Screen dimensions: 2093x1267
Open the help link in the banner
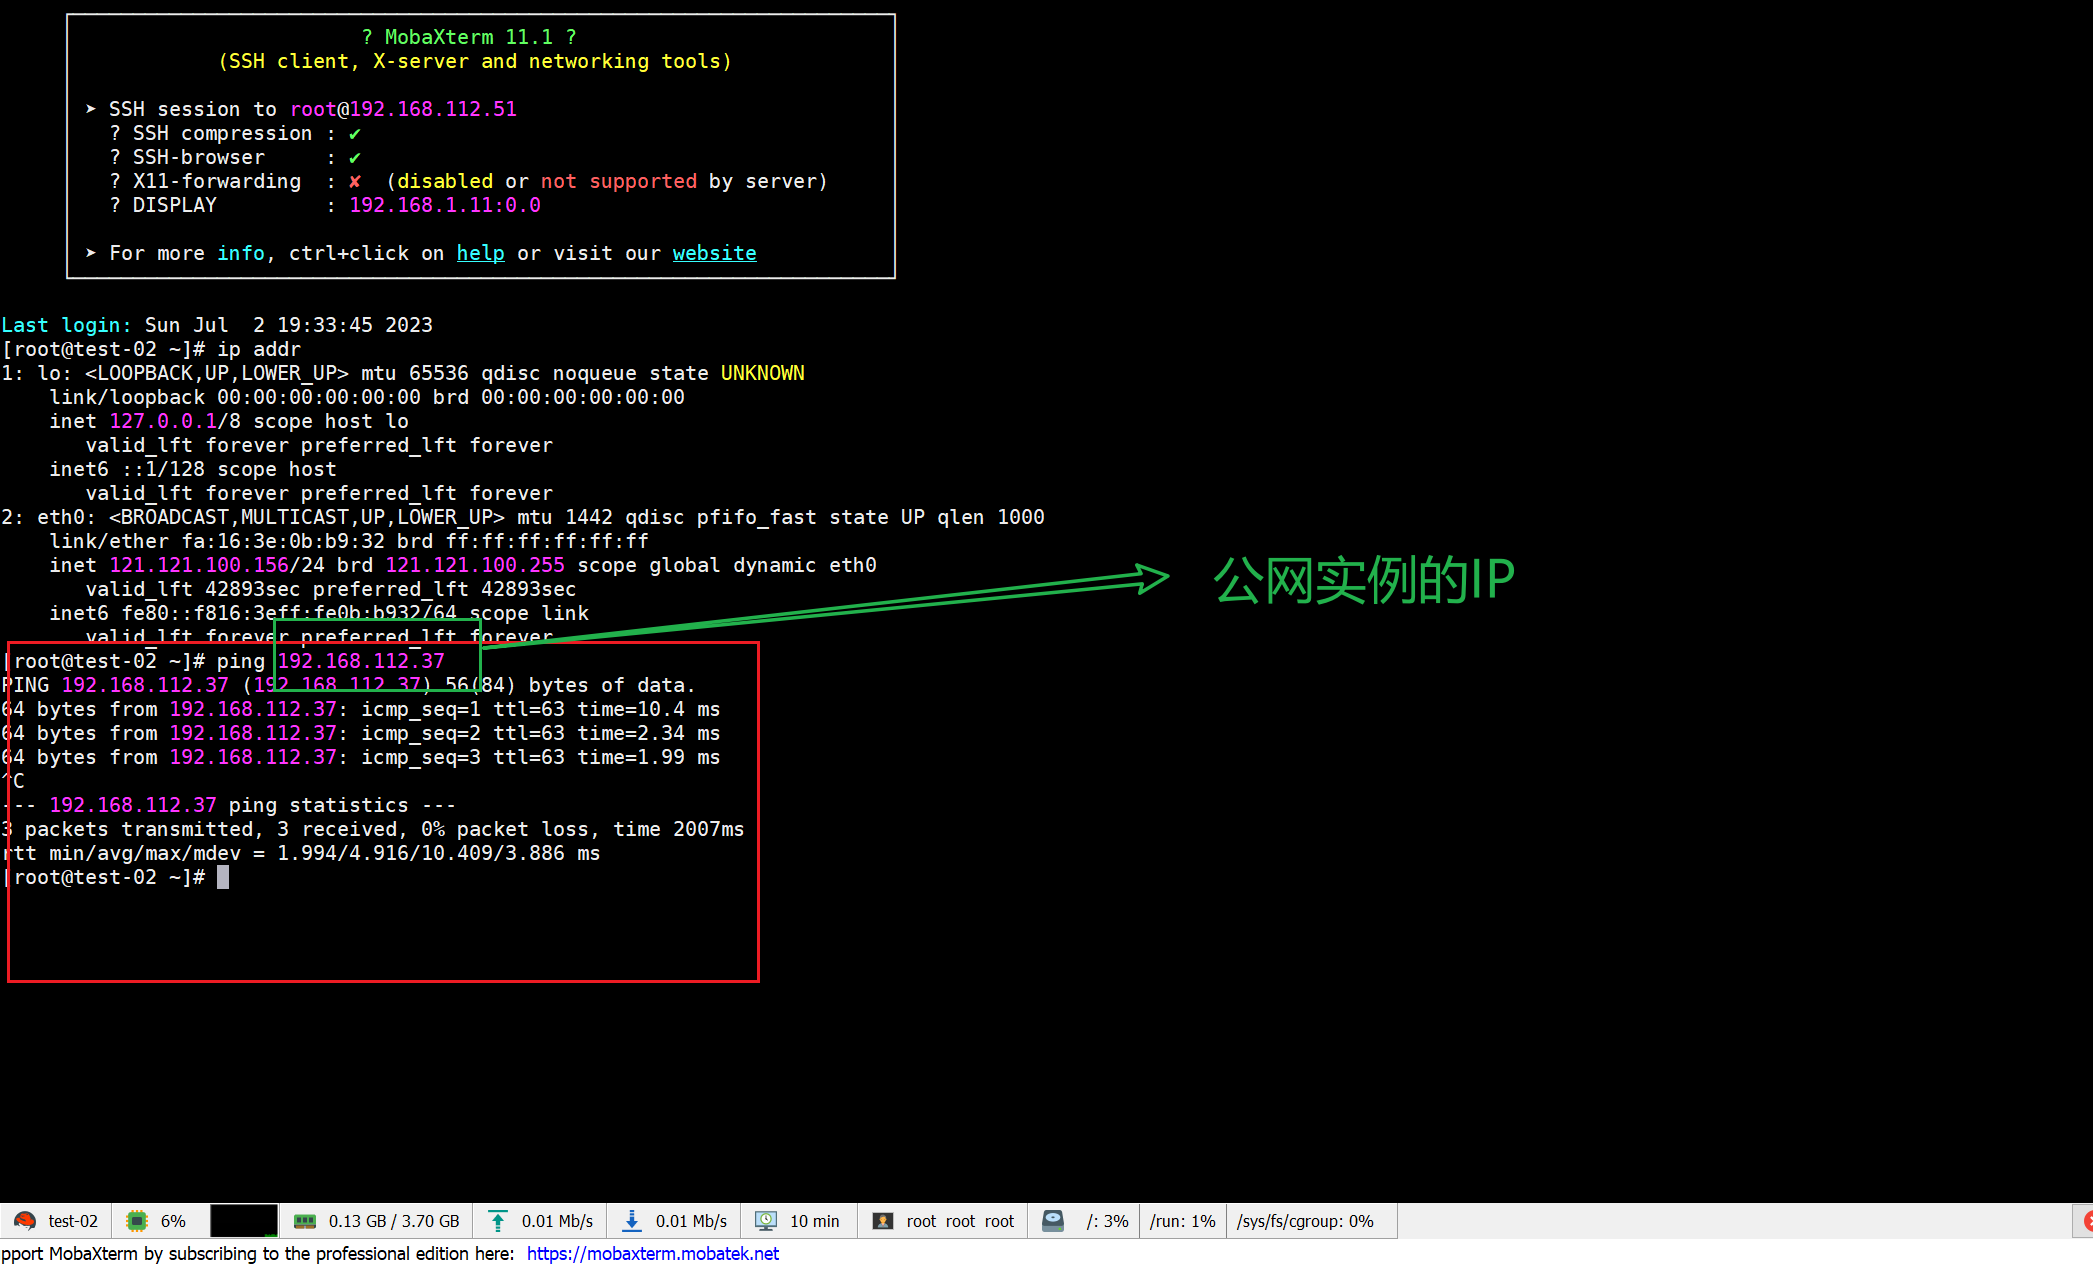(480, 253)
